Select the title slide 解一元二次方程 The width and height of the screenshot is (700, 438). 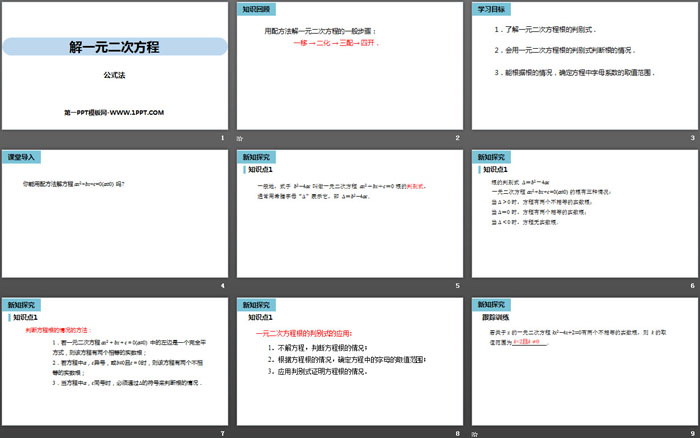click(x=114, y=66)
